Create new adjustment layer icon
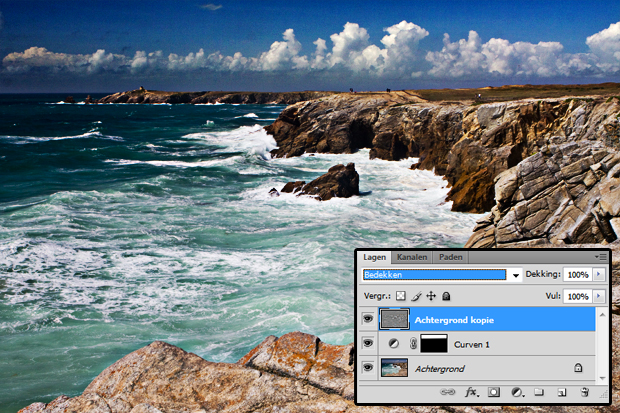The image size is (620, 413). (x=517, y=392)
